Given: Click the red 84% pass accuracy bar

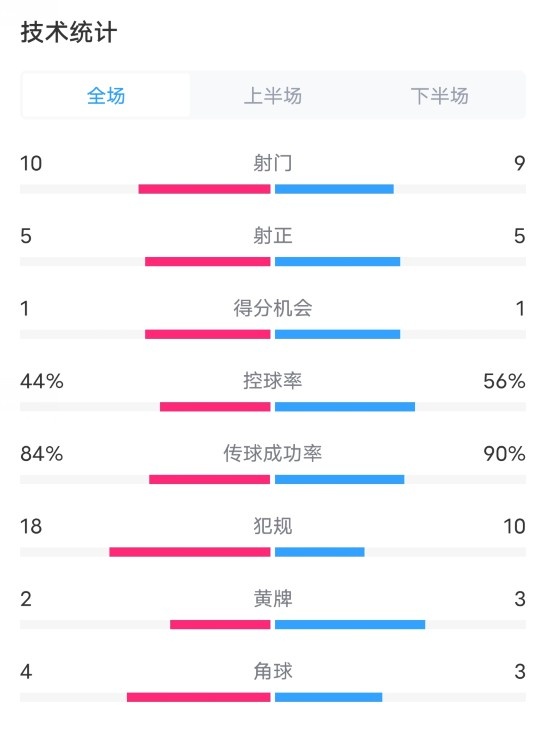Looking at the screenshot, I should [x=209, y=479].
